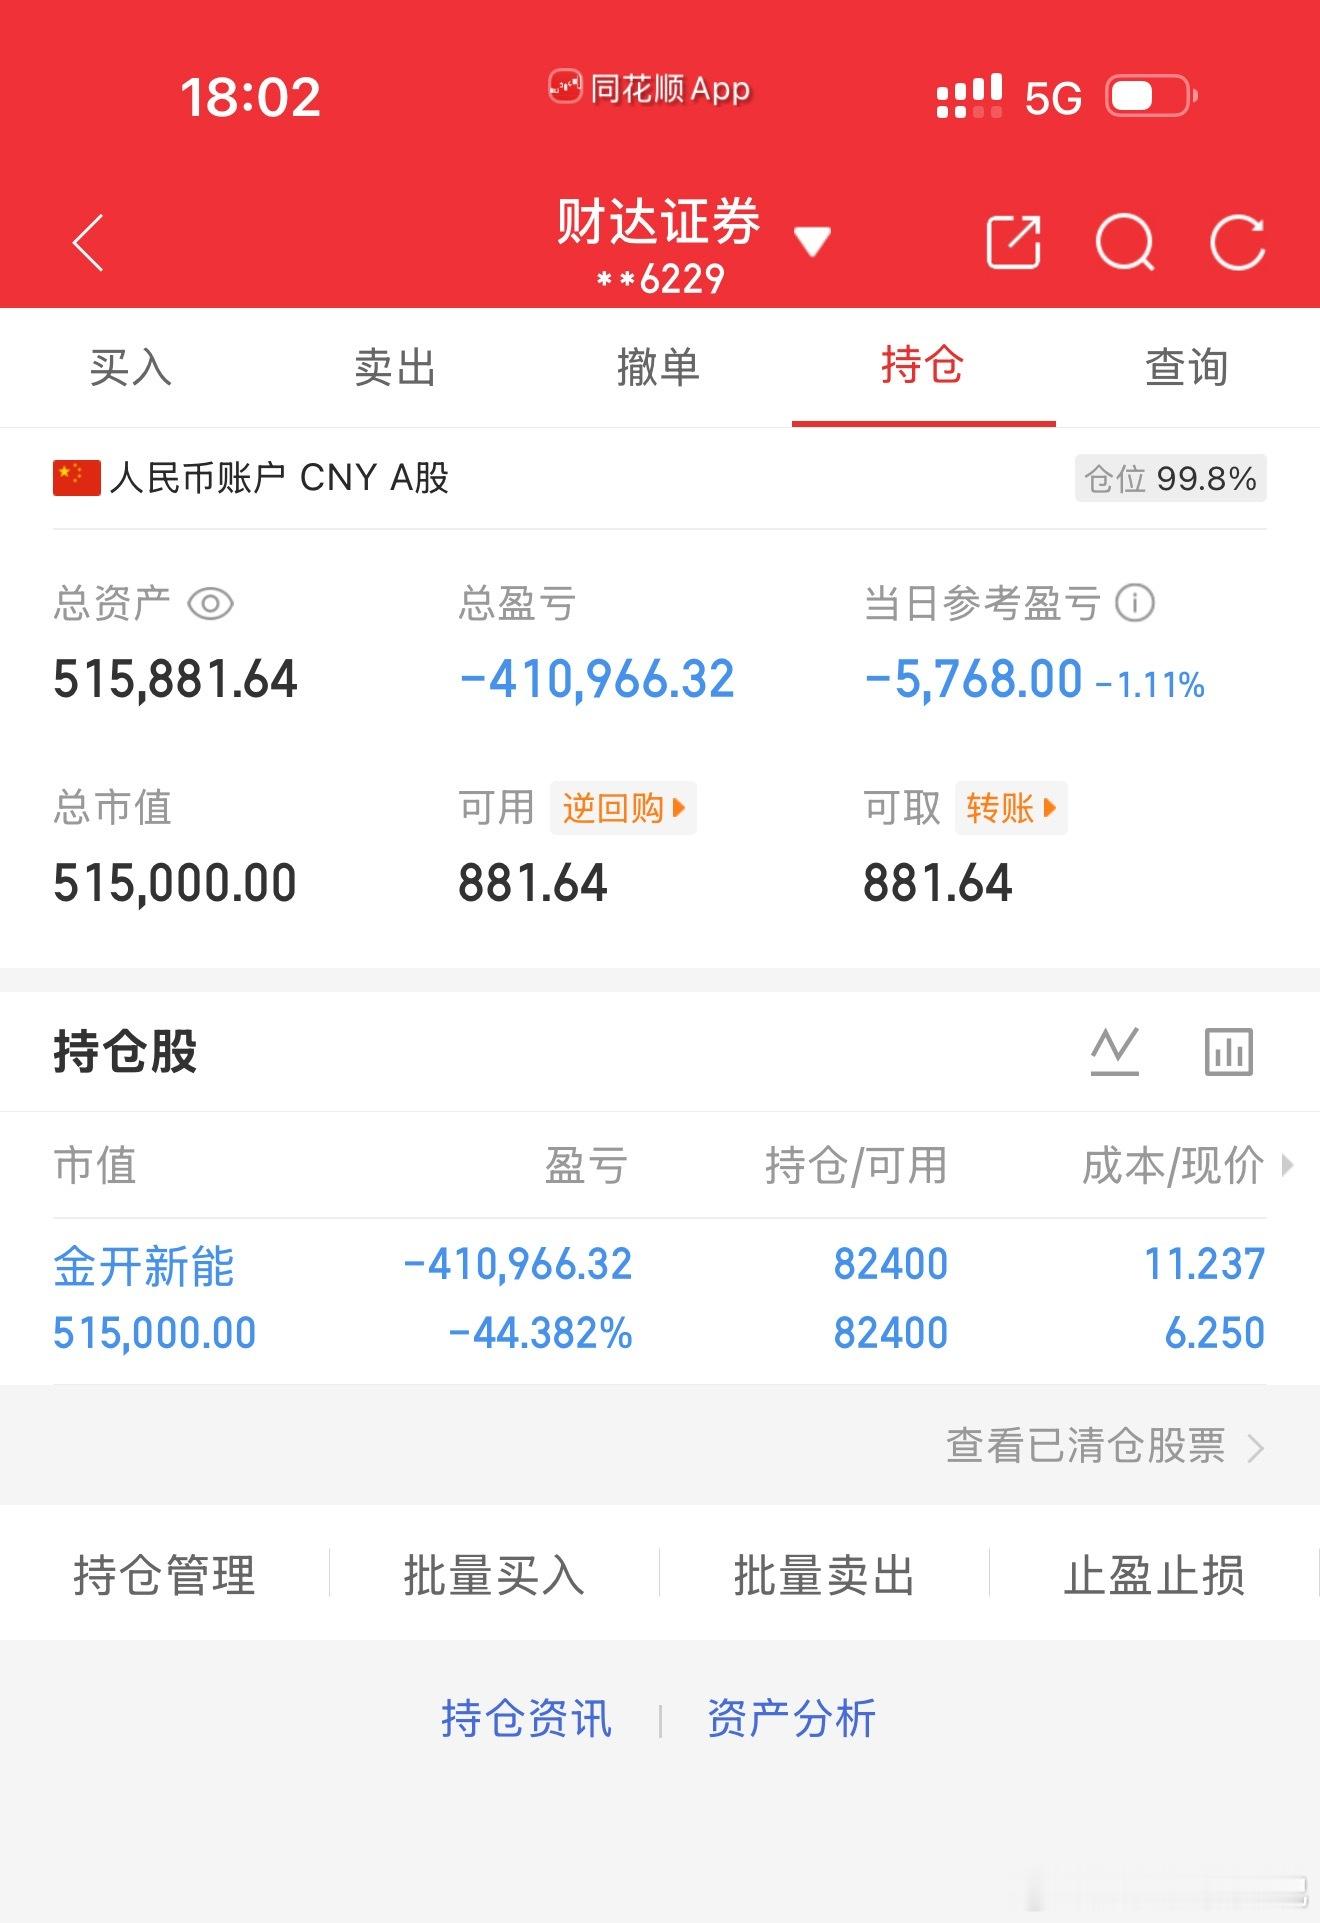Open 批量买入
Image resolution: width=1320 pixels, height=1923 pixels.
coord(494,1575)
